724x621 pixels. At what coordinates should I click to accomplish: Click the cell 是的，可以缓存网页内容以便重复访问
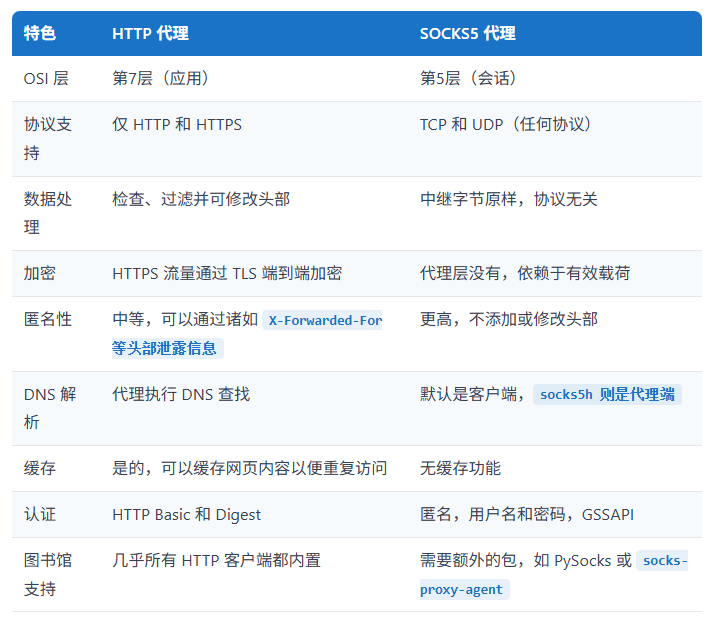point(249,468)
